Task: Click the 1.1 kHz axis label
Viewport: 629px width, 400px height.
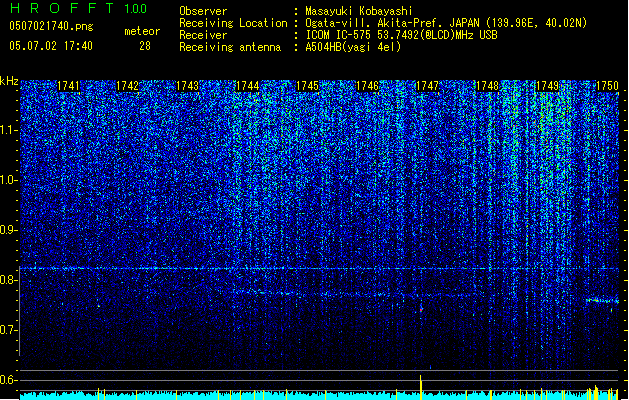Action: (9, 130)
